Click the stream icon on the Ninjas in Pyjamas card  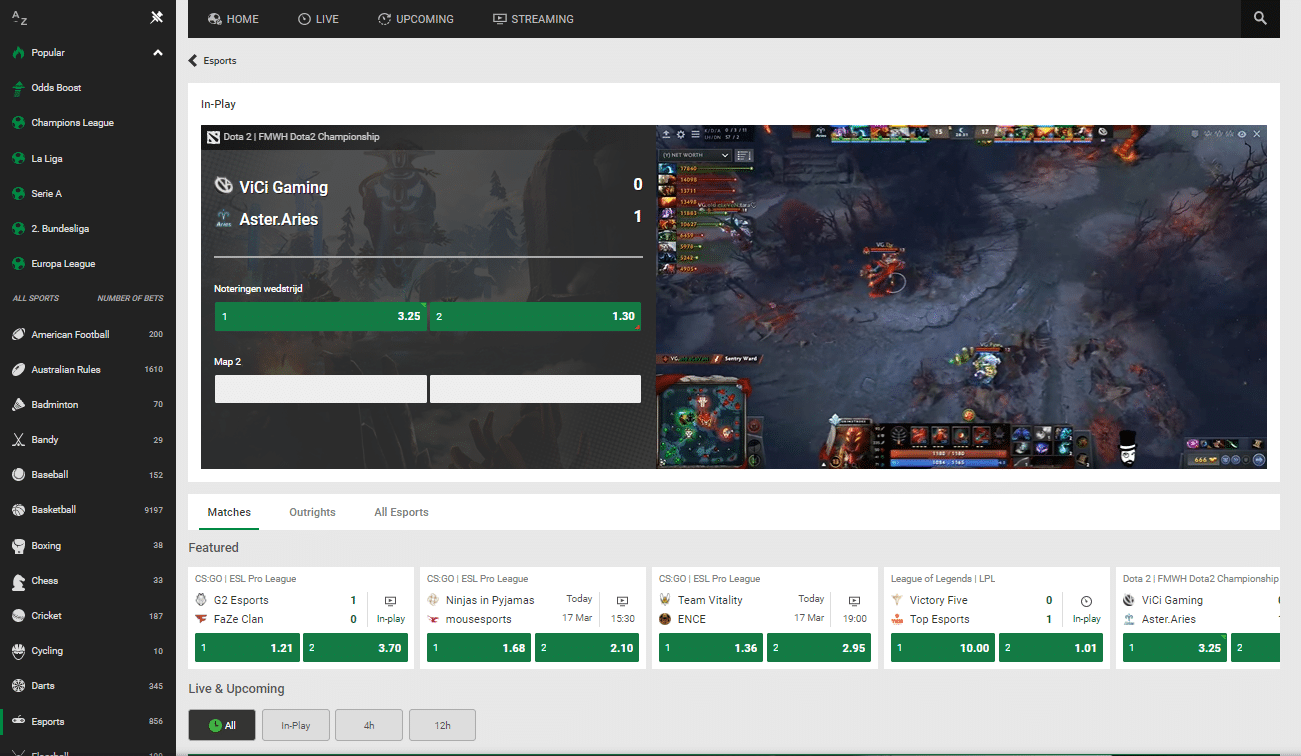[622, 601]
